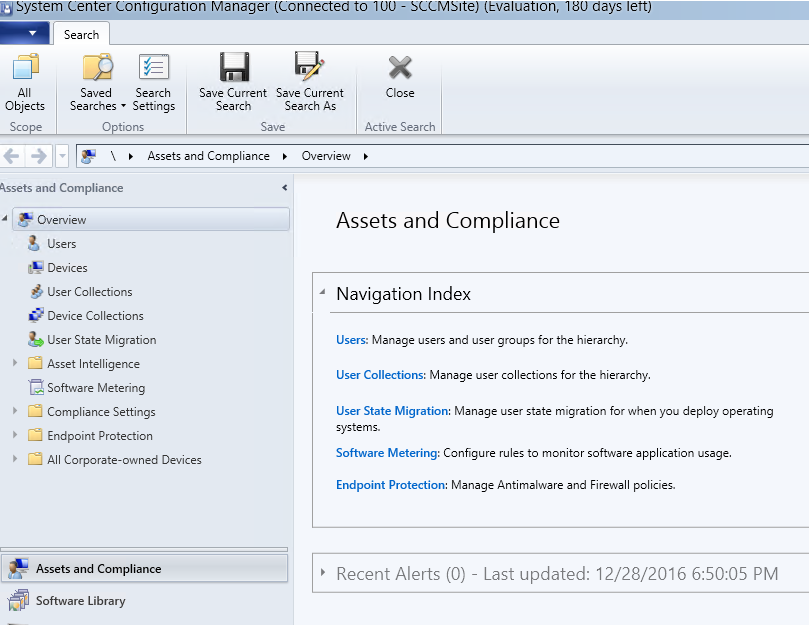Select the All Corporate-owned Devices folder icon
The image size is (809, 625).
tap(35, 459)
